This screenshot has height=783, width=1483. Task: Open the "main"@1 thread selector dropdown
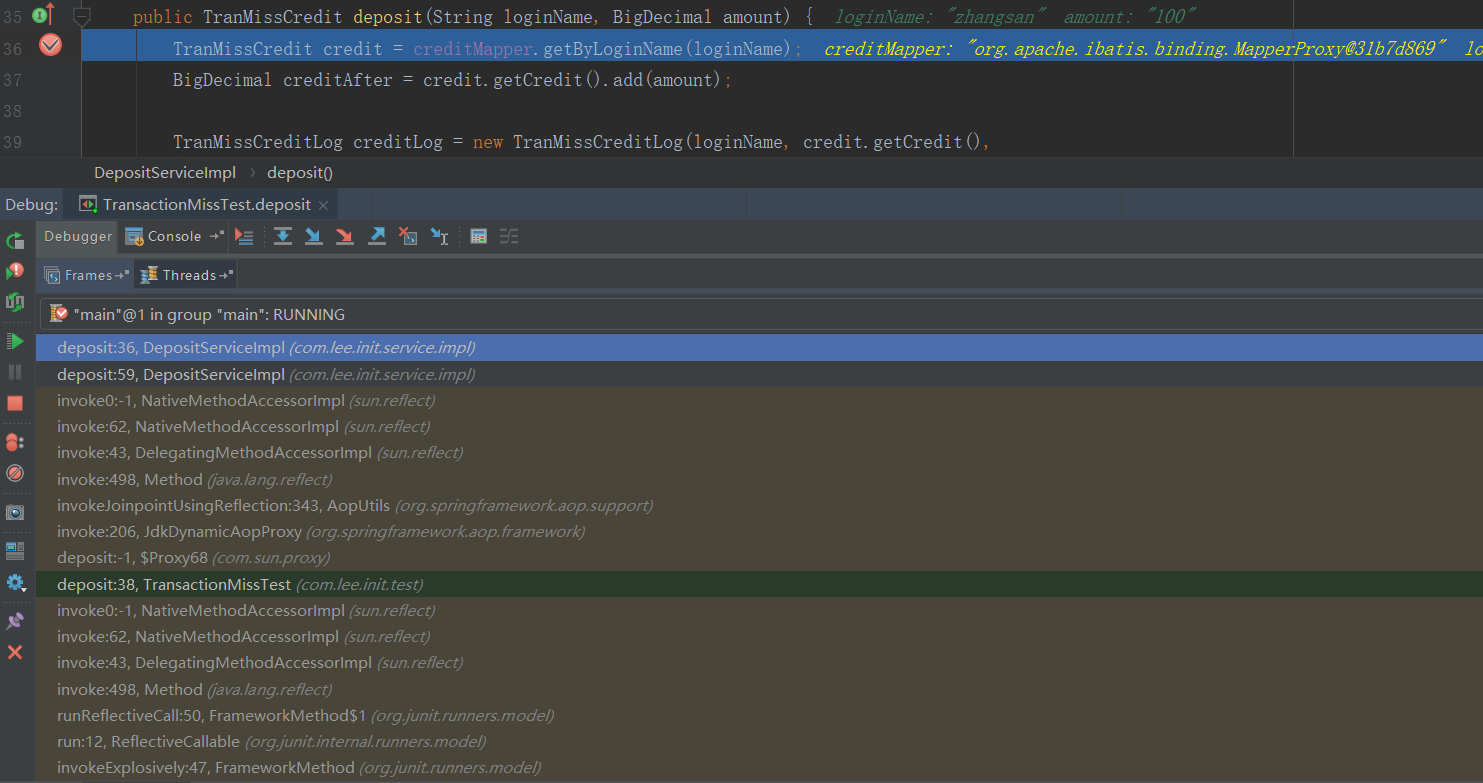[x=761, y=314]
